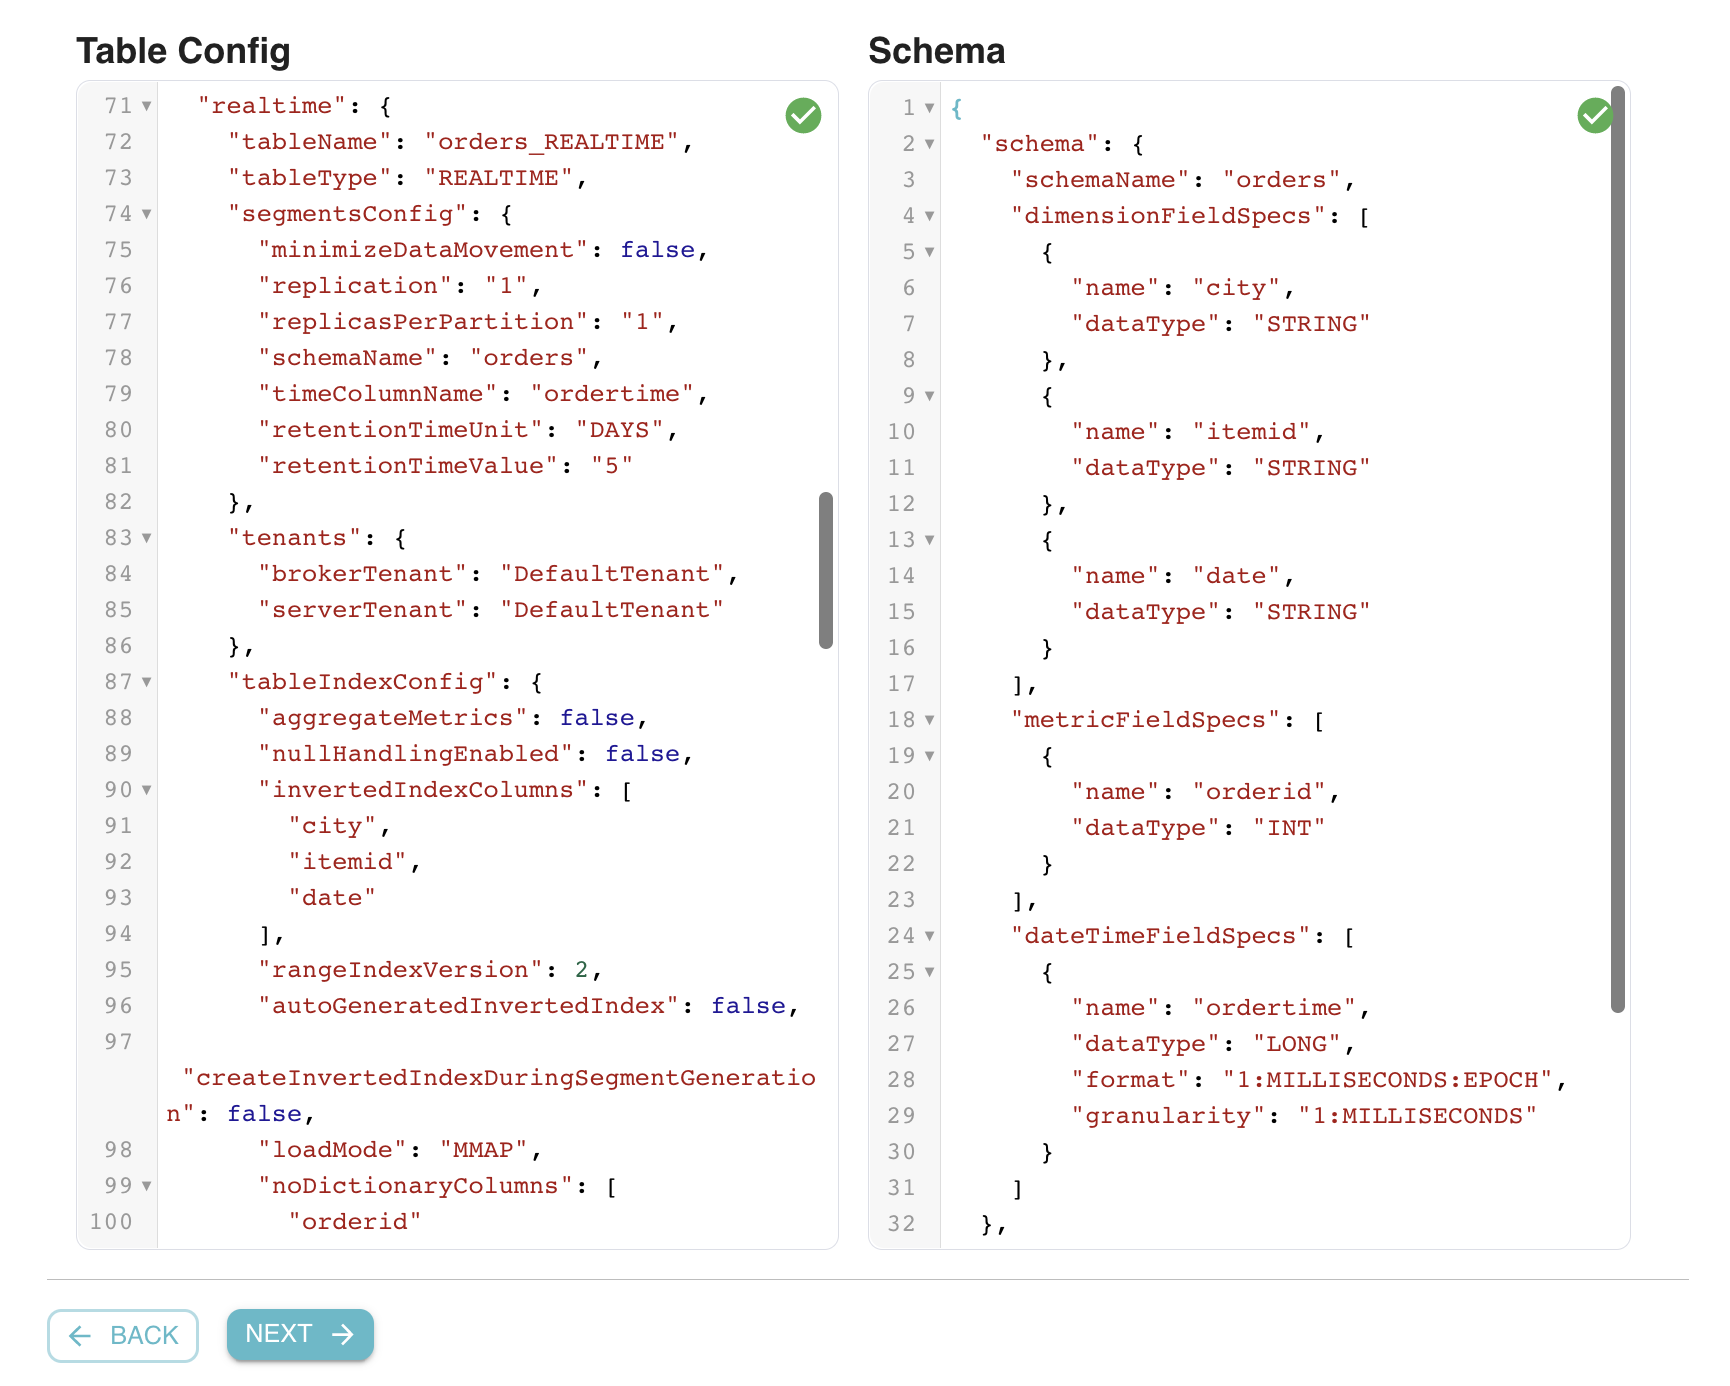The width and height of the screenshot is (1730, 1386).
Task: Collapse "dimensionFieldSpecs" array in Schema editor
Action: pos(930,216)
